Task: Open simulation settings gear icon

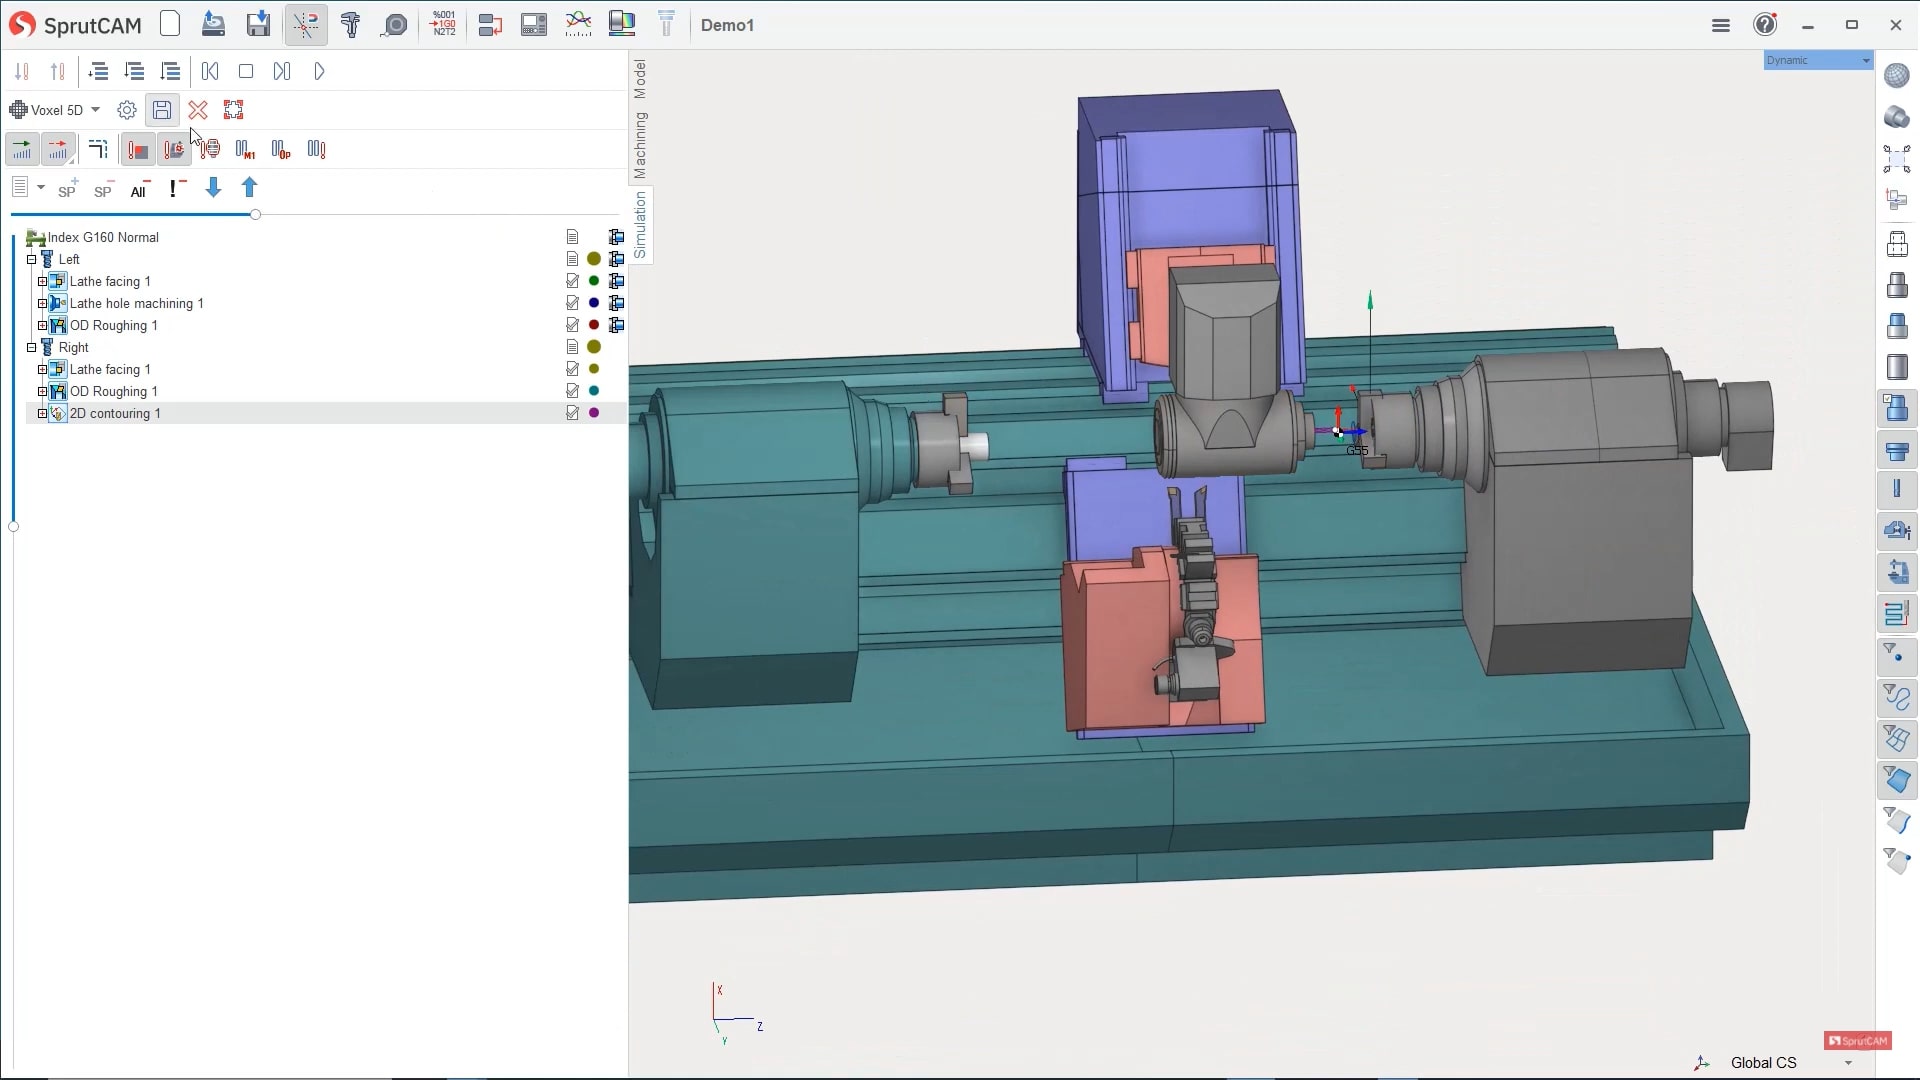Action: click(126, 110)
